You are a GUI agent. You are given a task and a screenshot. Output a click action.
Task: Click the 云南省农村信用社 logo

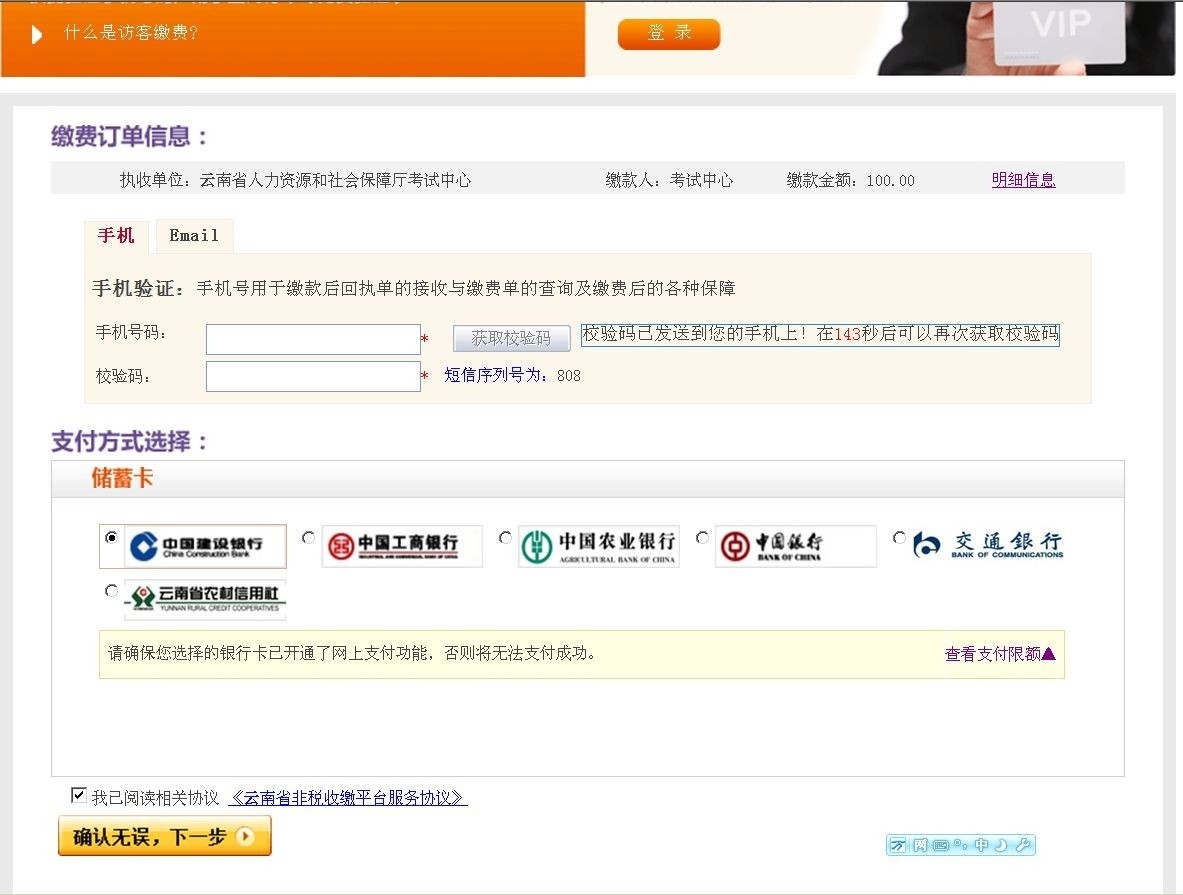205,599
